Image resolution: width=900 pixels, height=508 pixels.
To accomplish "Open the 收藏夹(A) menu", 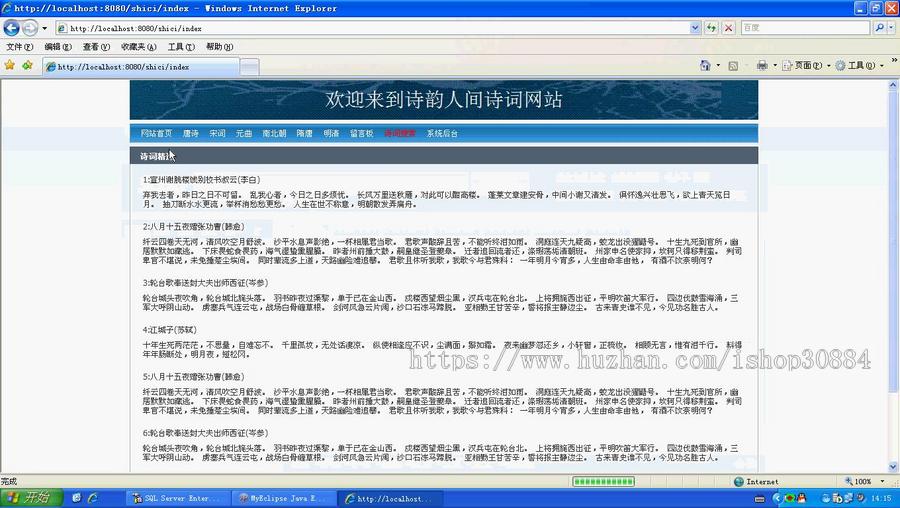I will pos(138,47).
